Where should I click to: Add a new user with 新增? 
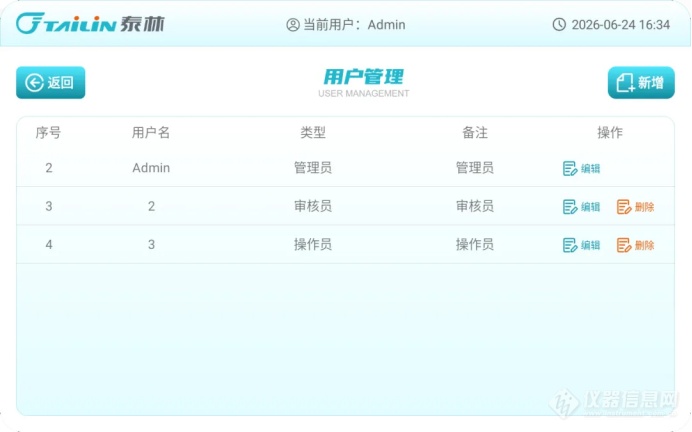click(x=641, y=83)
